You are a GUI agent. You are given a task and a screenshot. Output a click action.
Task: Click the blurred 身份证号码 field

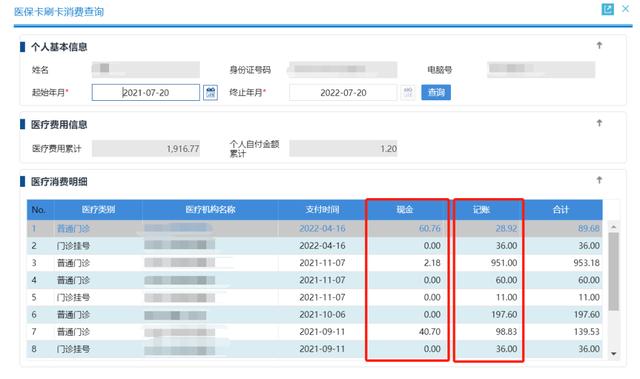pos(343,69)
